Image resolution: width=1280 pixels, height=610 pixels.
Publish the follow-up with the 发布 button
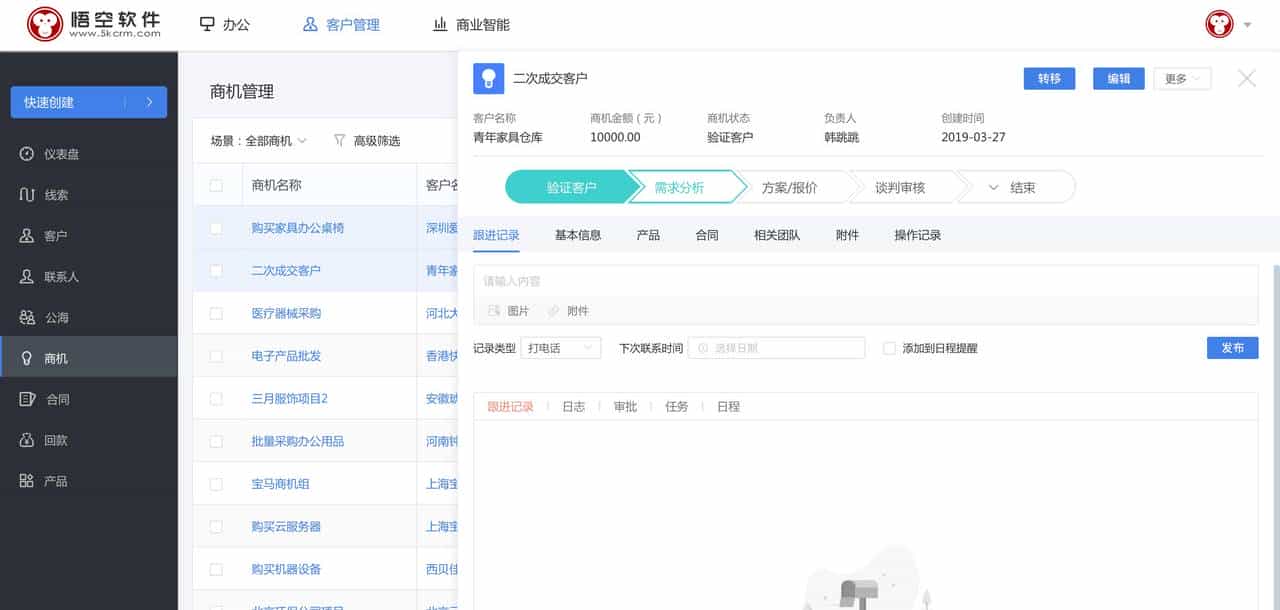tap(1232, 347)
